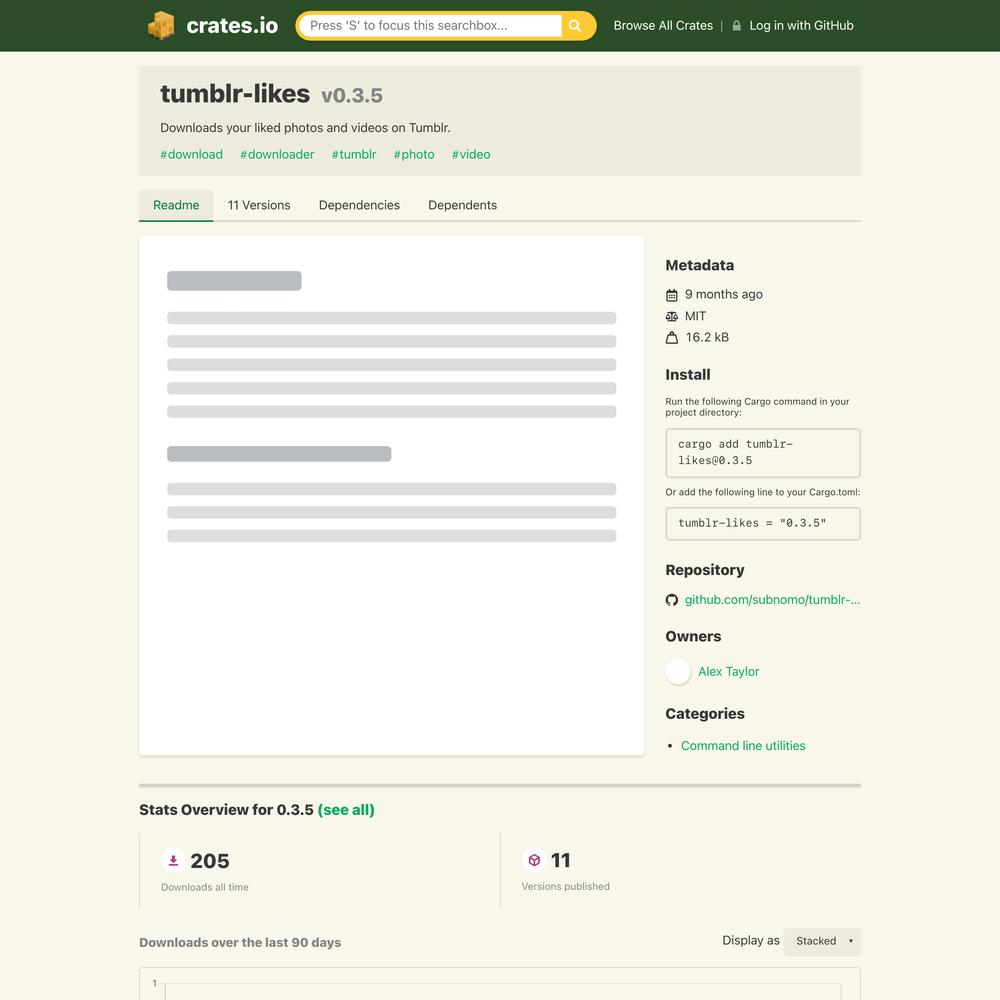Switch to the Readme tab
Screen dimensions: 1000x1000
tap(176, 205)
